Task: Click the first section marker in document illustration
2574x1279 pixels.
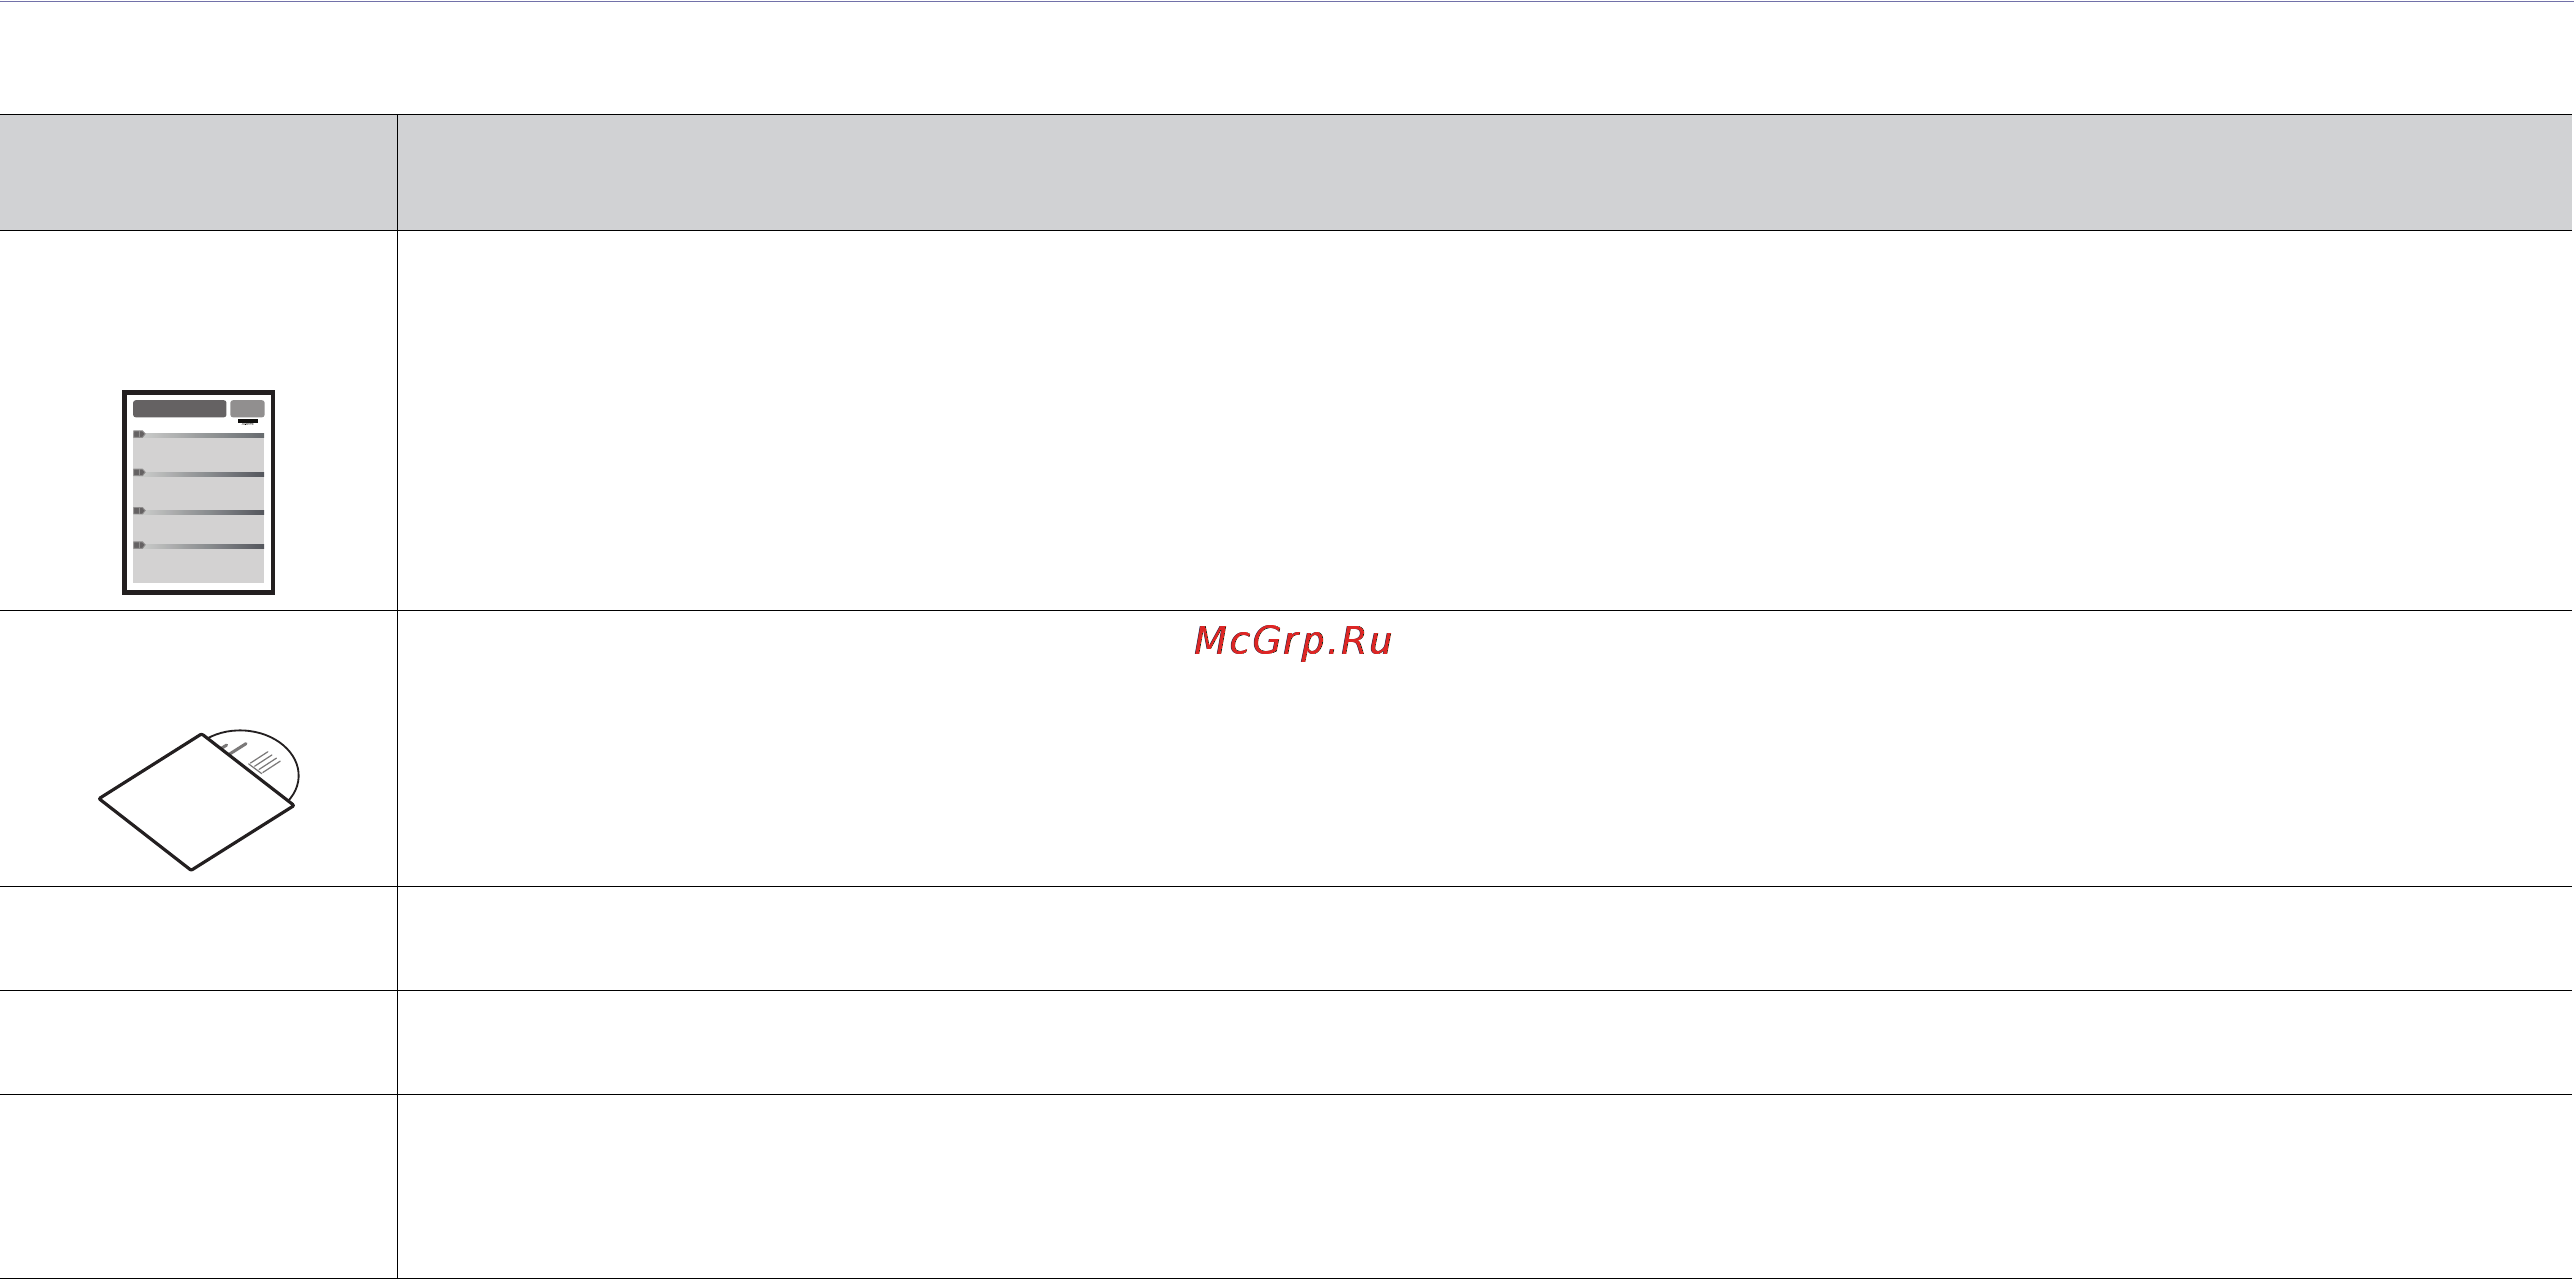Action: coord(139,434)
